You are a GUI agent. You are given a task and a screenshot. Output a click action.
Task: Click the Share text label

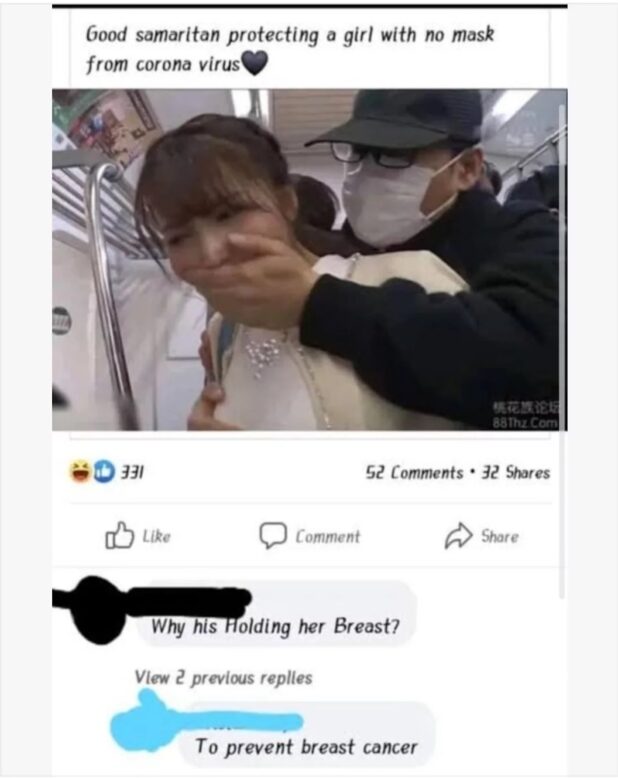[x=499, y=536]
